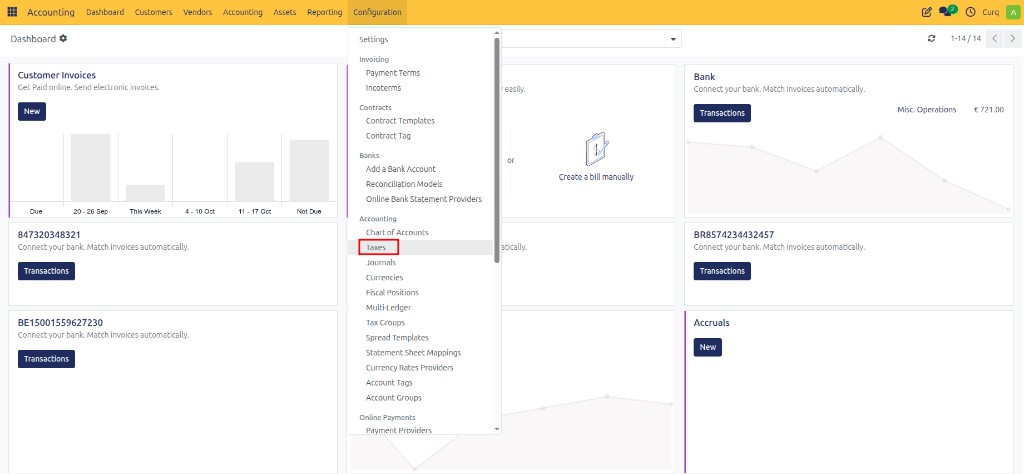Image resolution: width=1024 pixels, height=474 pixels.
Task: Open the Bank card title
Action: (704, 76)
